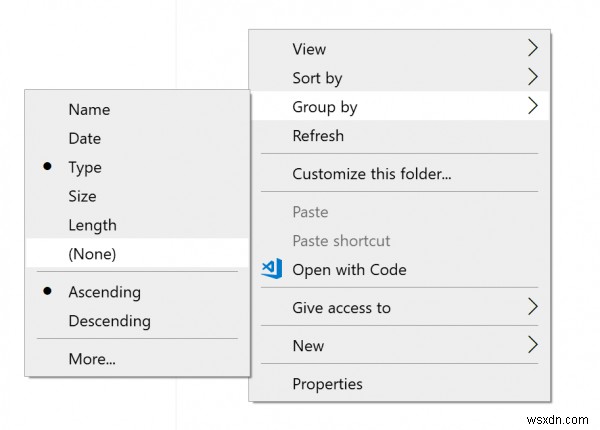Expand the View submenu arrow
The width and height of the screenshot is (600, 430).
tap(533, 48)
